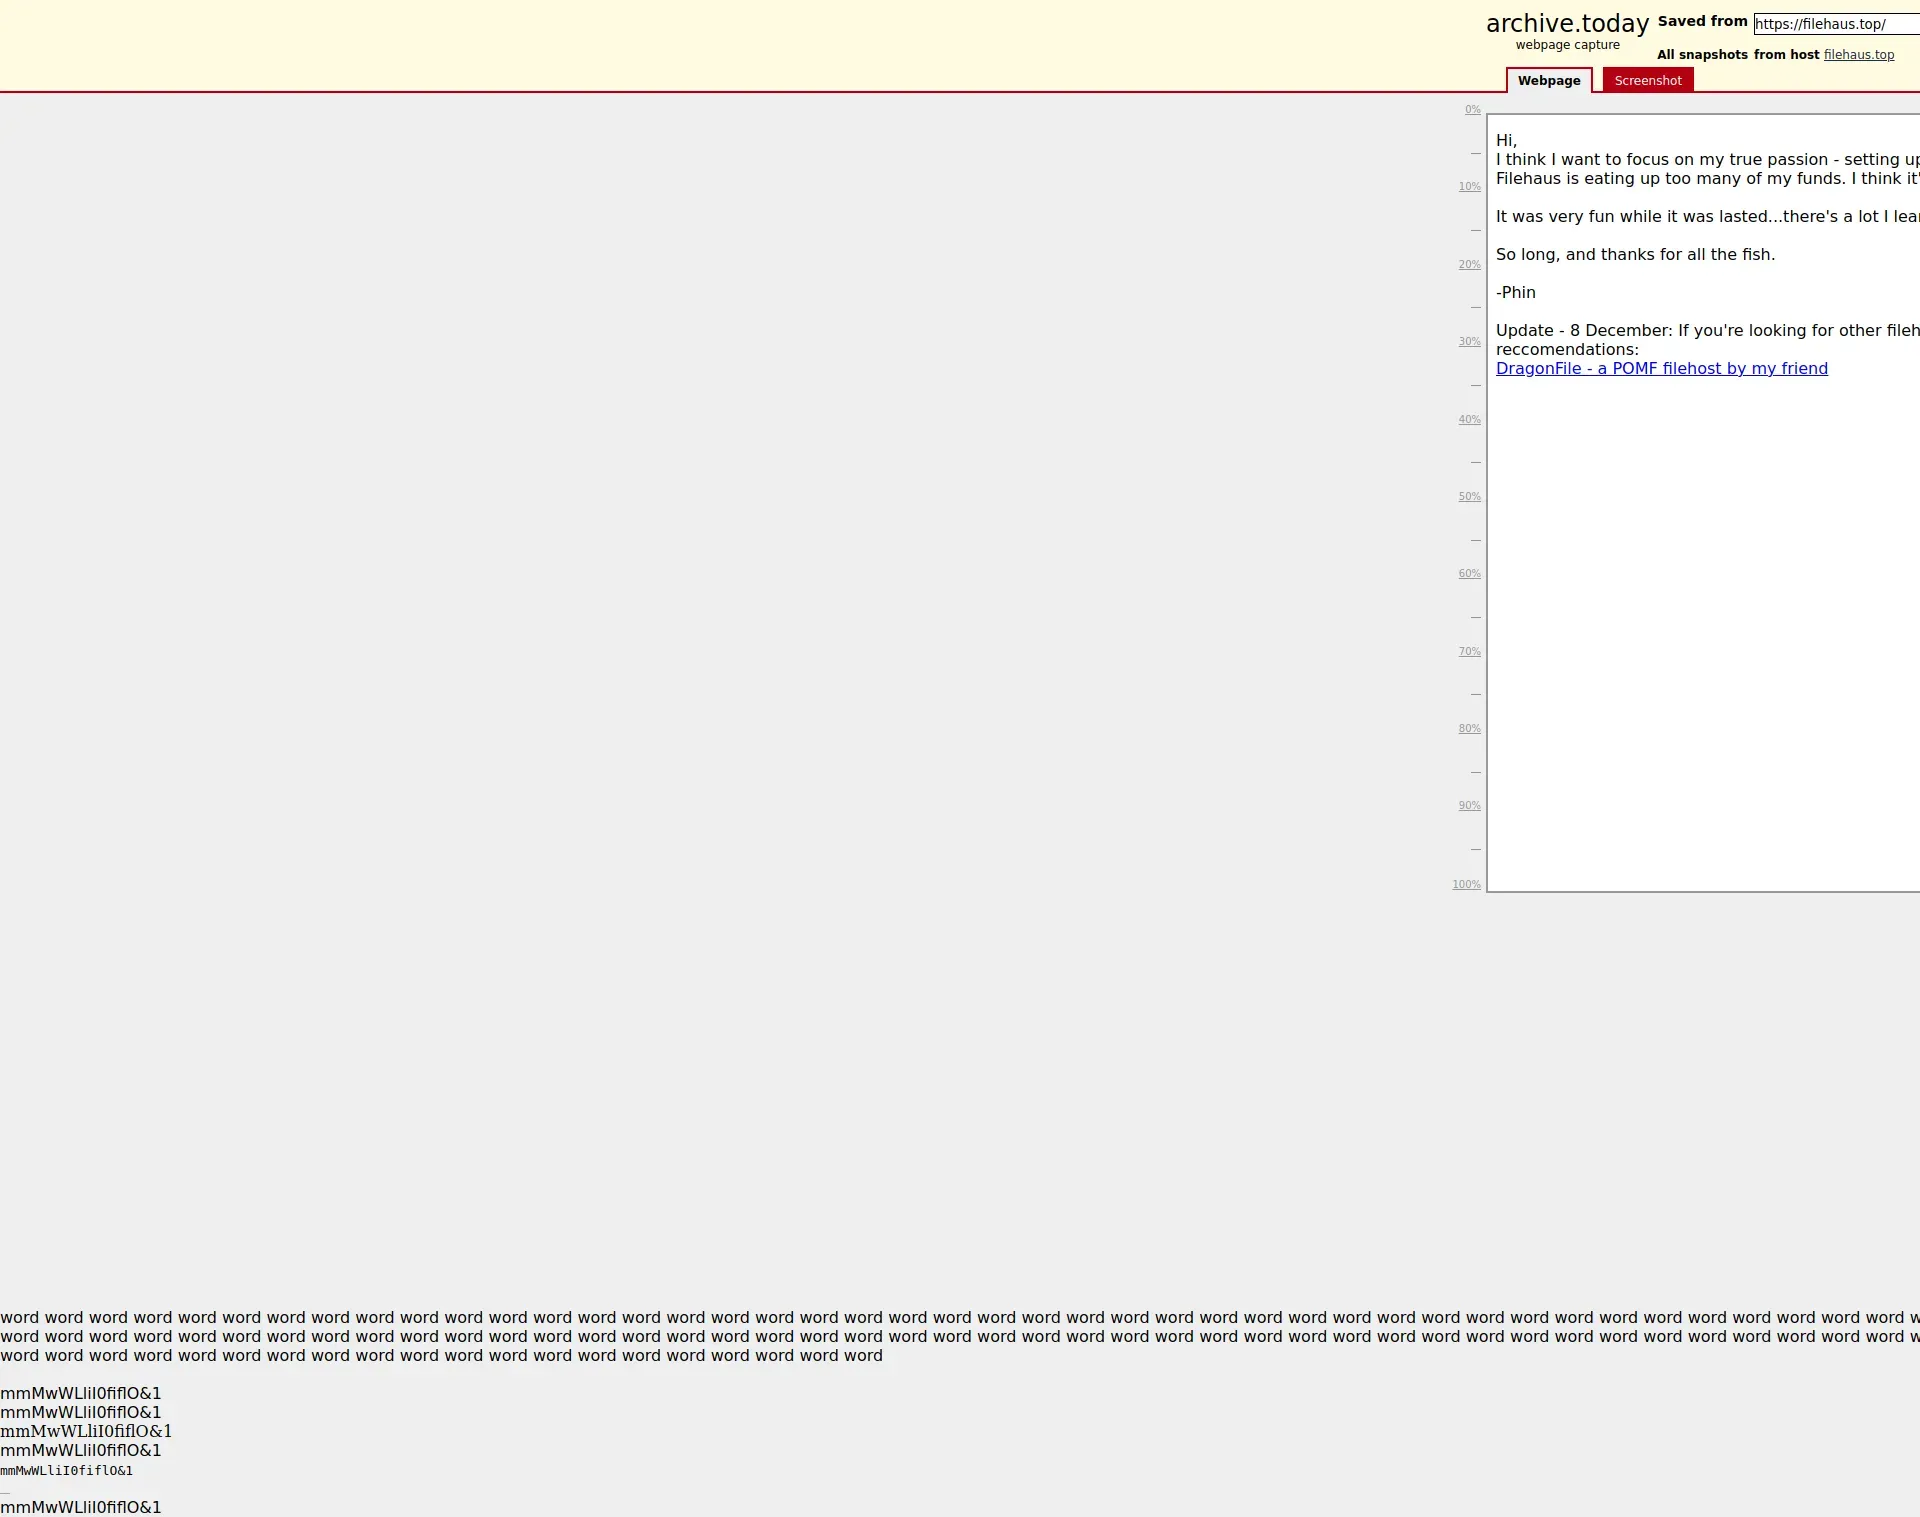Jump to the 40% position marker
The width and height of the screenshot is (1920, 1517).
coord(1469,420)
